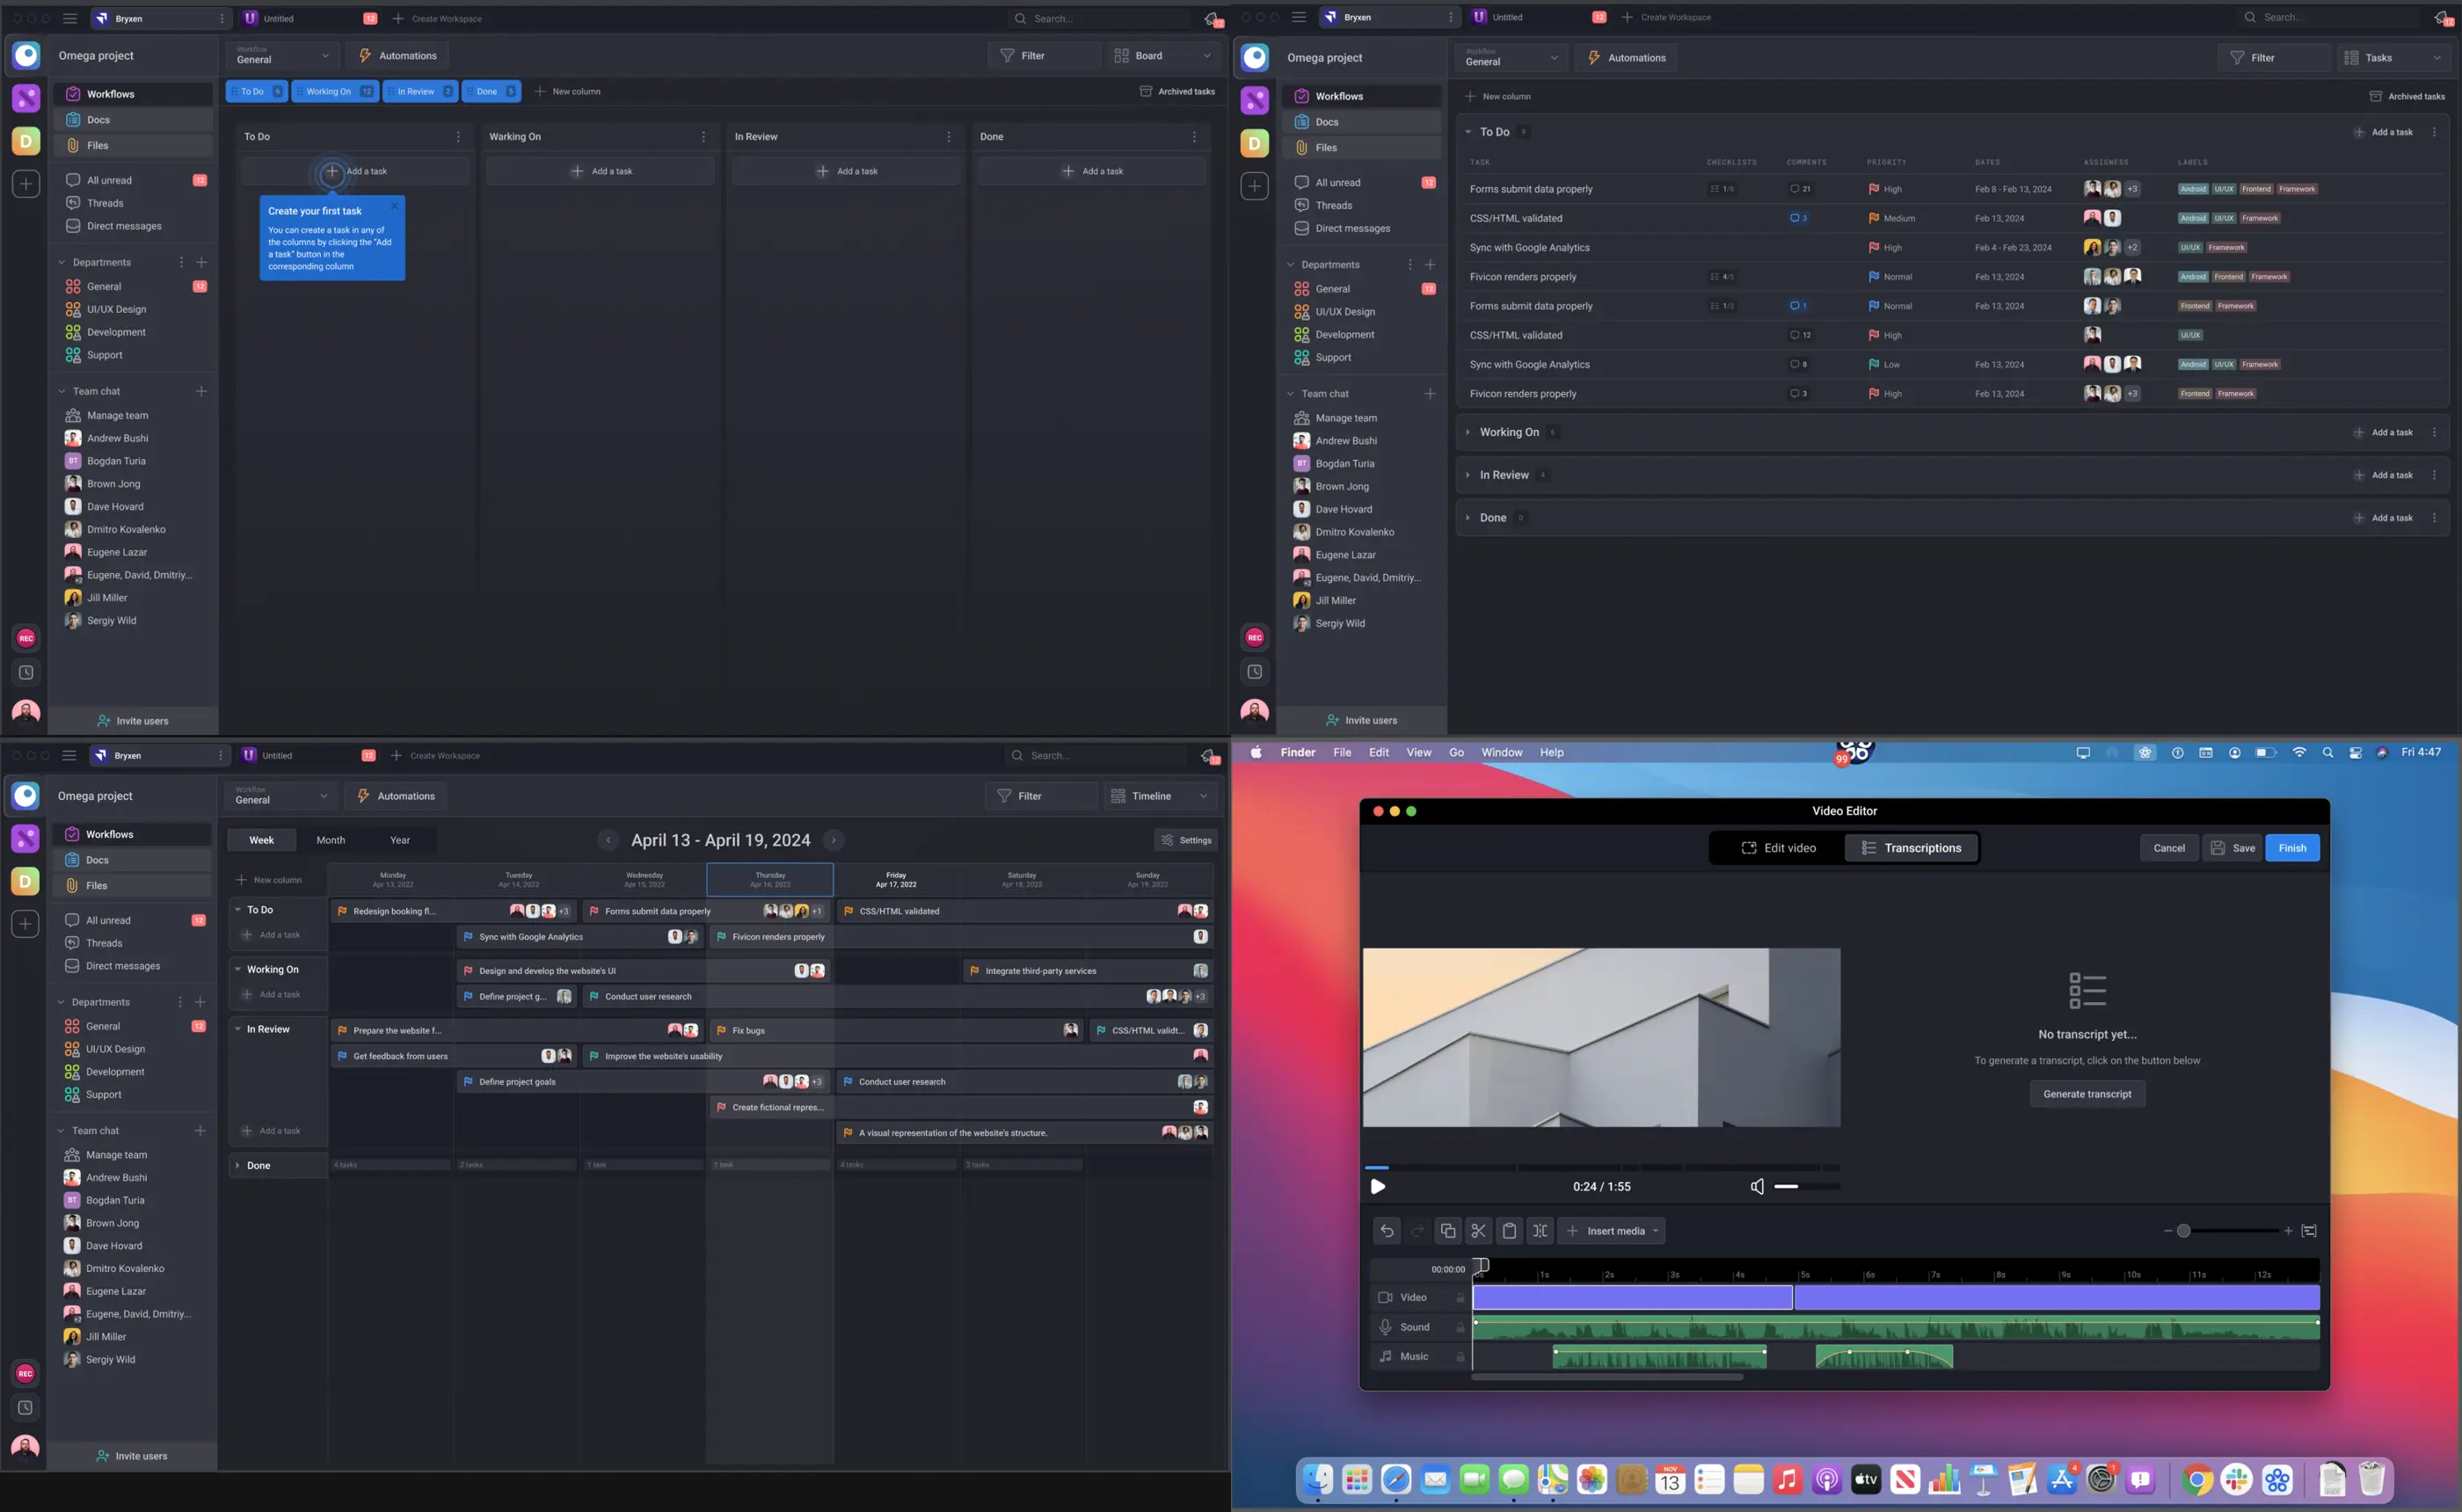Click the horizontal scrollbar under the editor tracks

(1608, 1378)
